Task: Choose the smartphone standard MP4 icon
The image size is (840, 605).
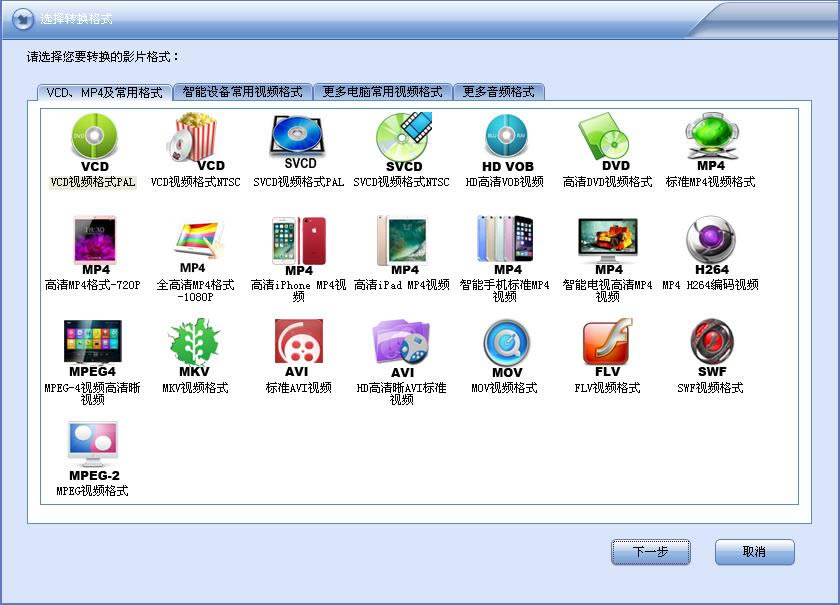Action: (506, 245)
